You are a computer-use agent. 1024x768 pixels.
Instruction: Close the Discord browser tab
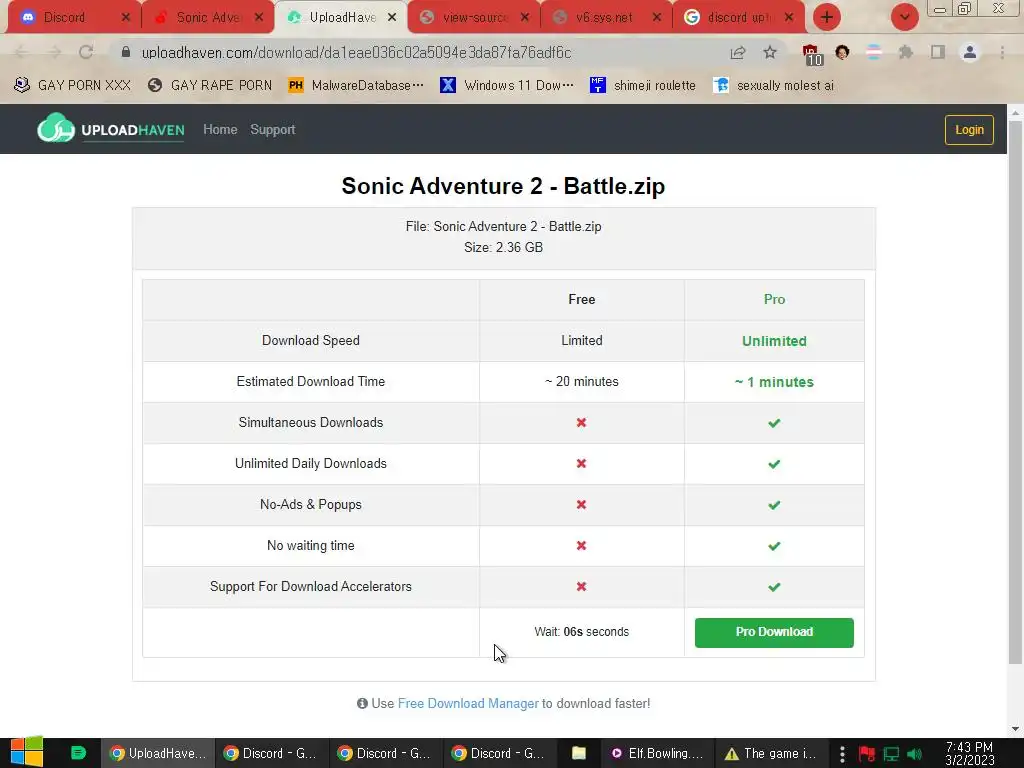point(126,18)
